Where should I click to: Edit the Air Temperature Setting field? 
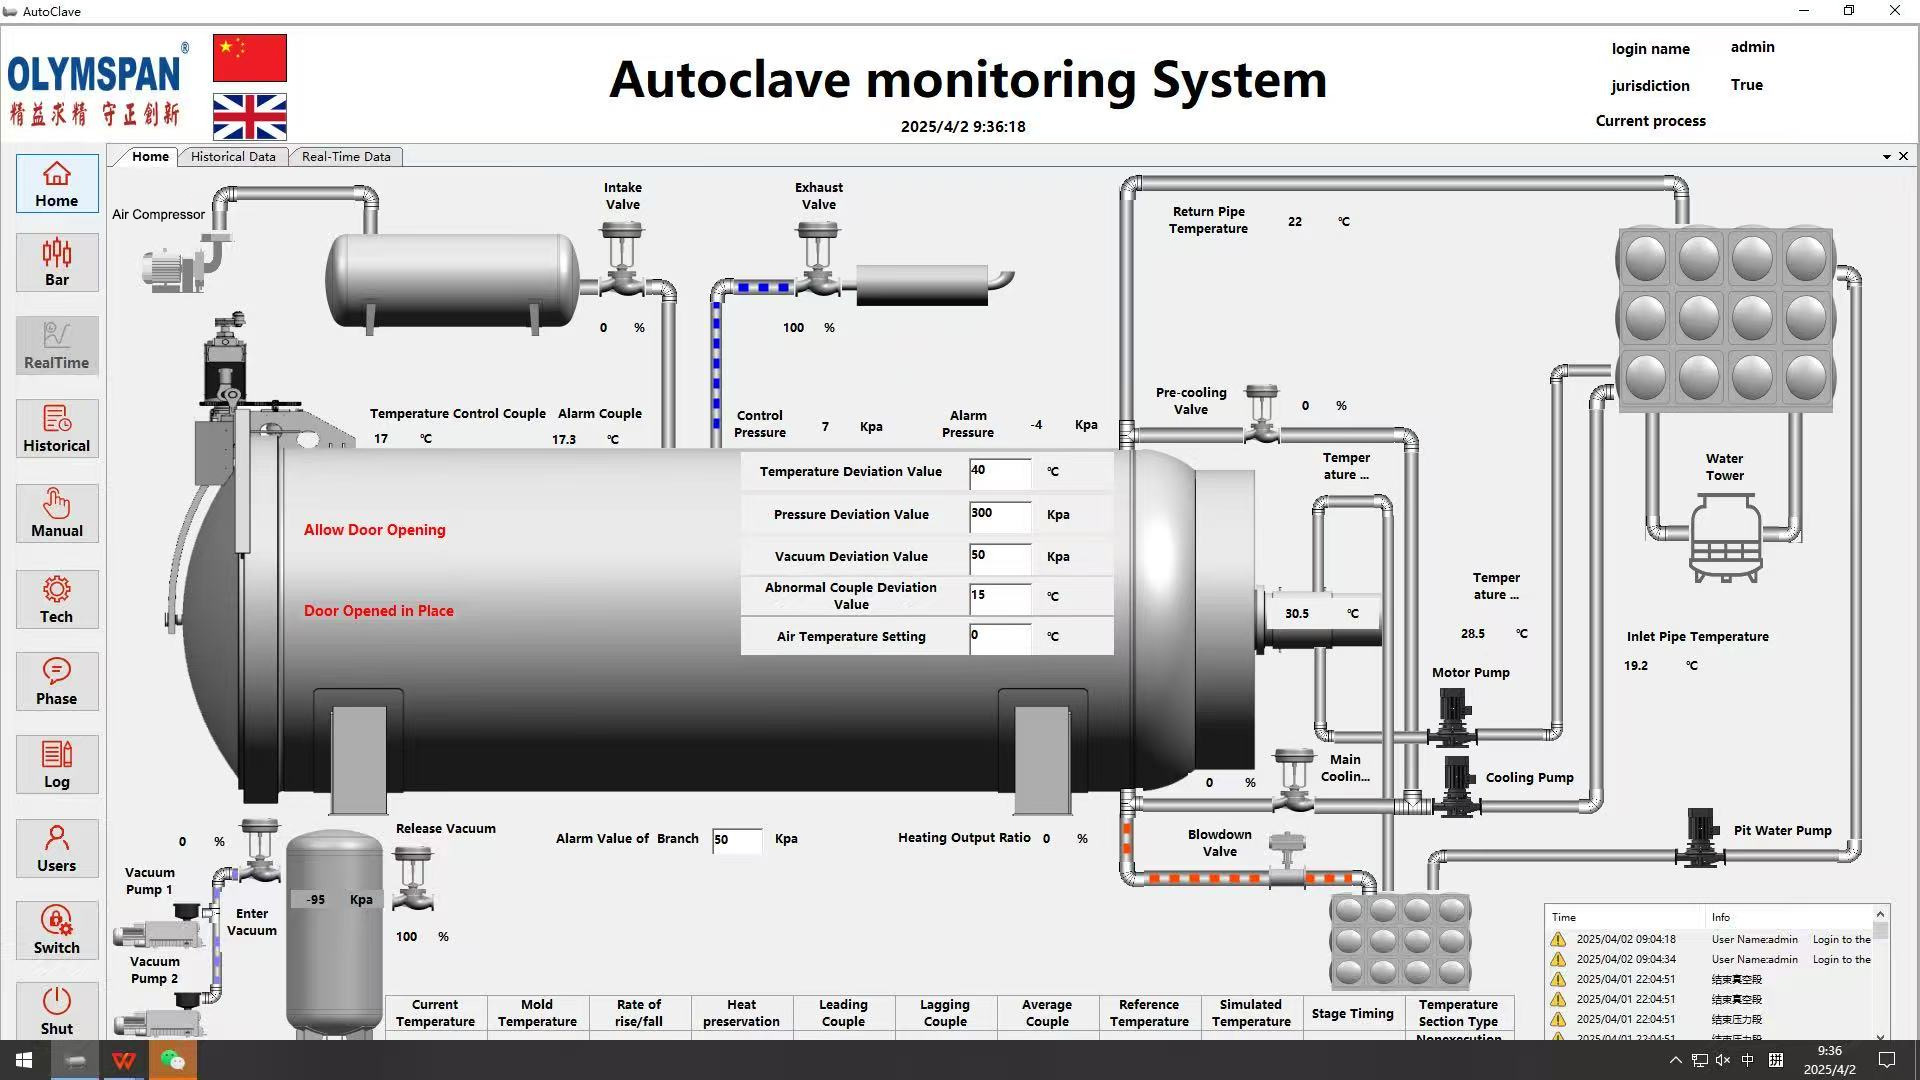[1000, 639]
